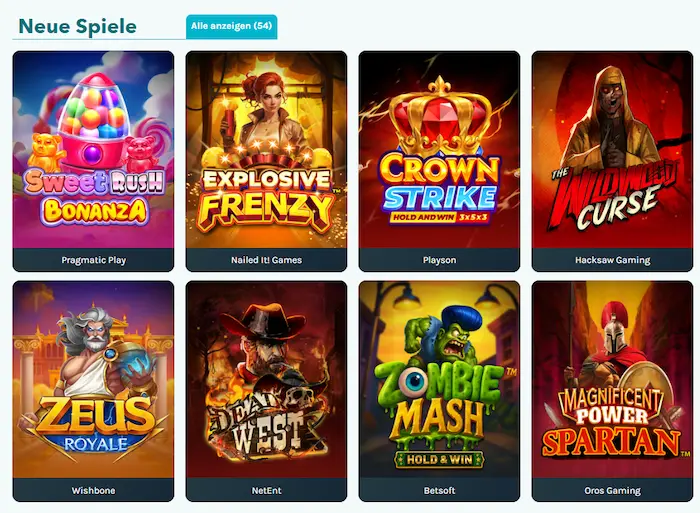
Task: Click the Pragmatic Play provider label
Action: coord(94,260)
